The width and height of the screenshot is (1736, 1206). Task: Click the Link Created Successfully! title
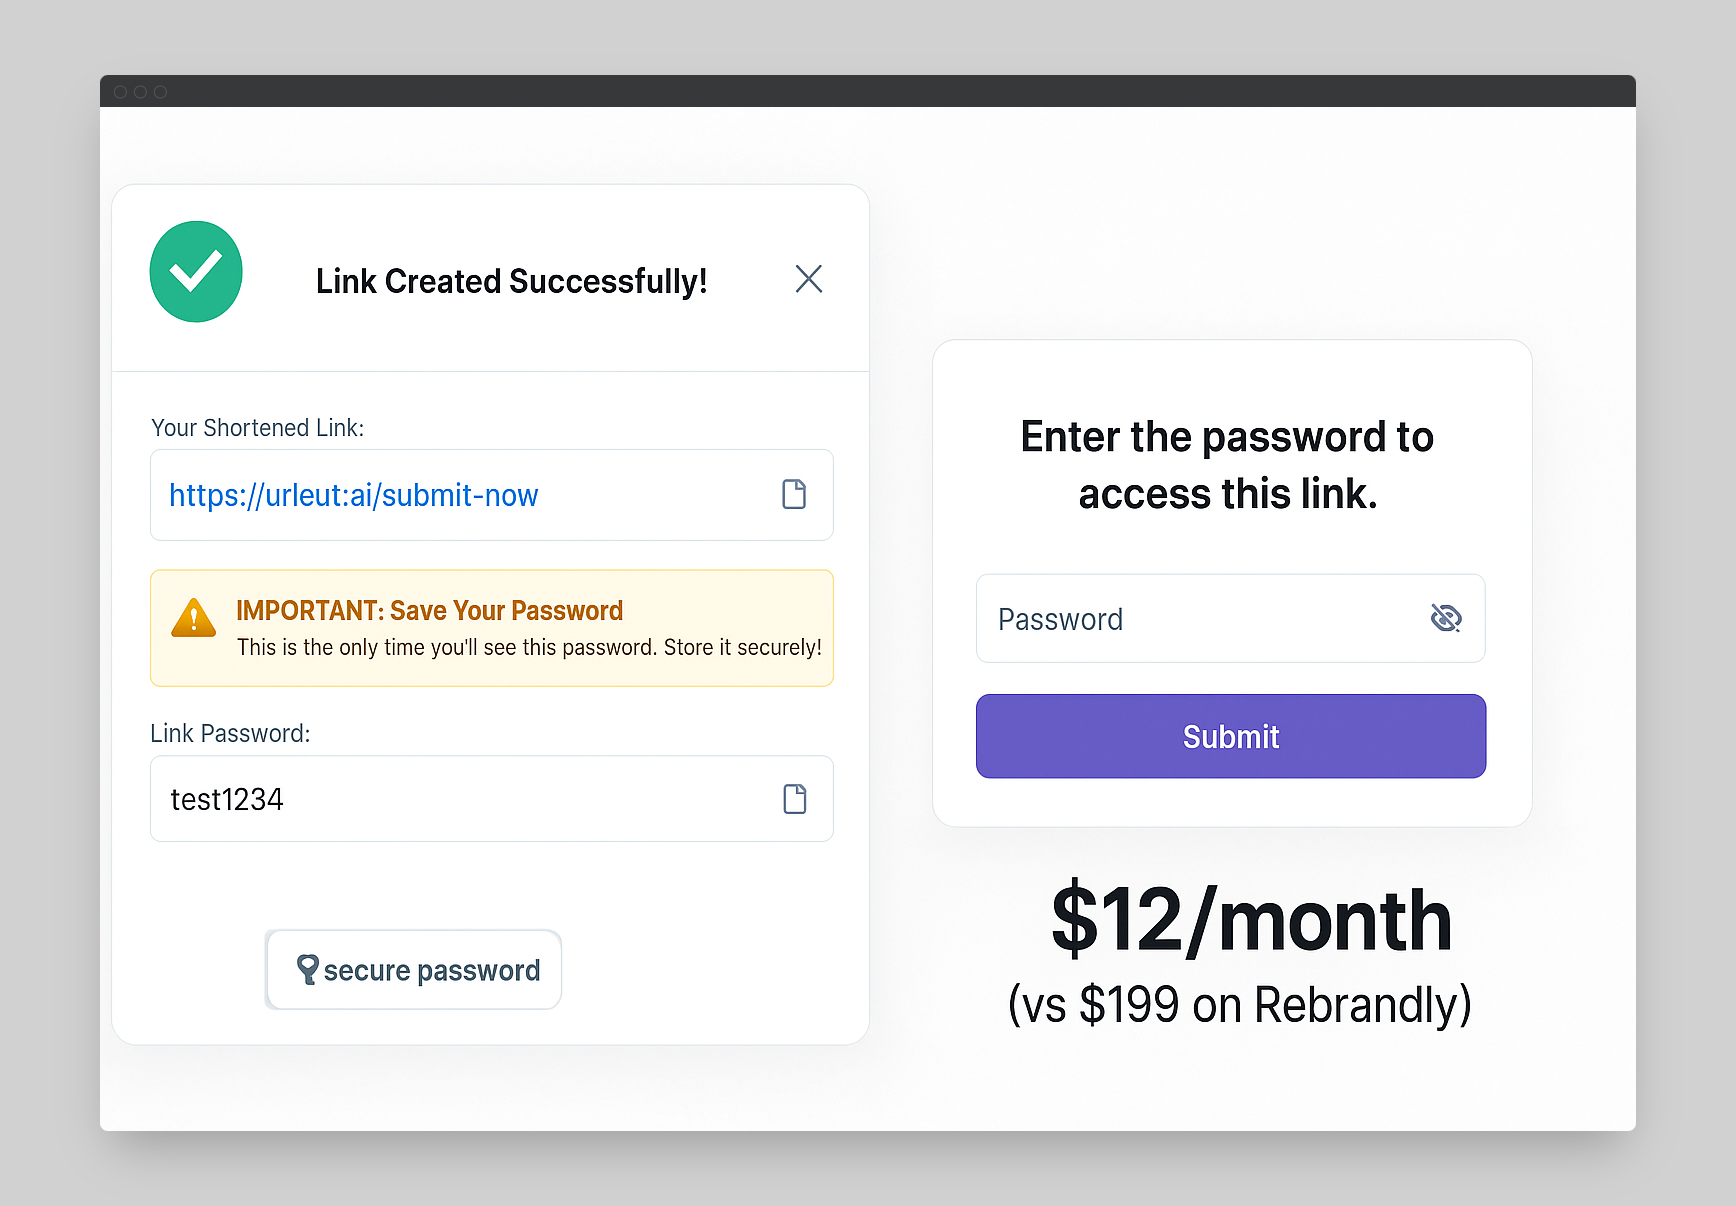point(511,282)
